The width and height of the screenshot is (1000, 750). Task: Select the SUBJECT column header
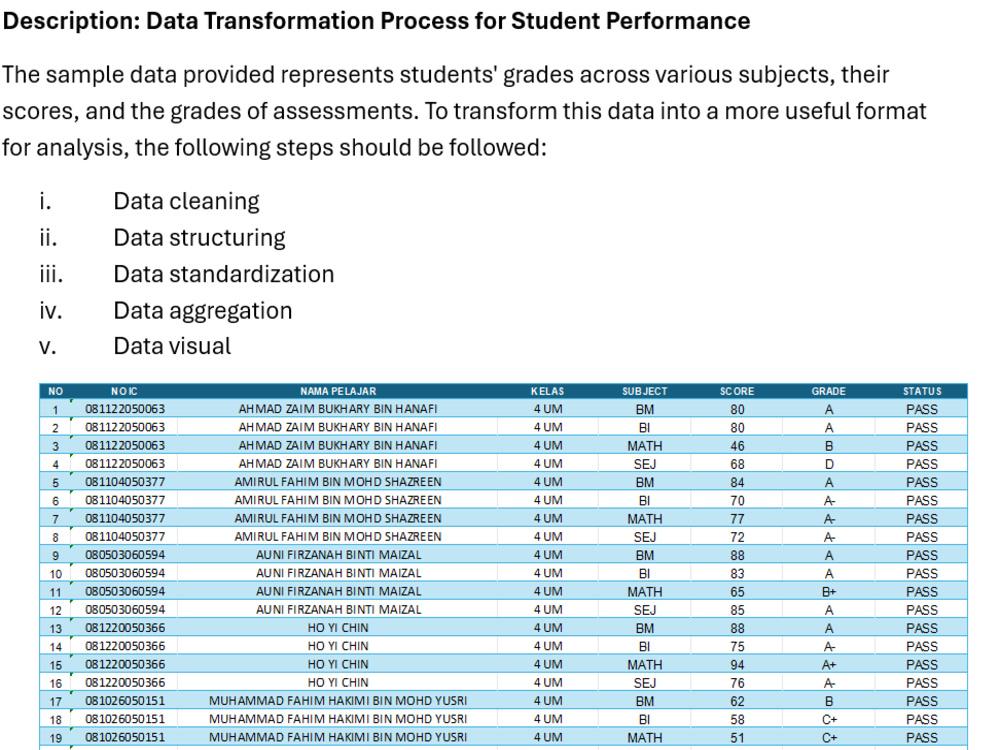(644, 391)
